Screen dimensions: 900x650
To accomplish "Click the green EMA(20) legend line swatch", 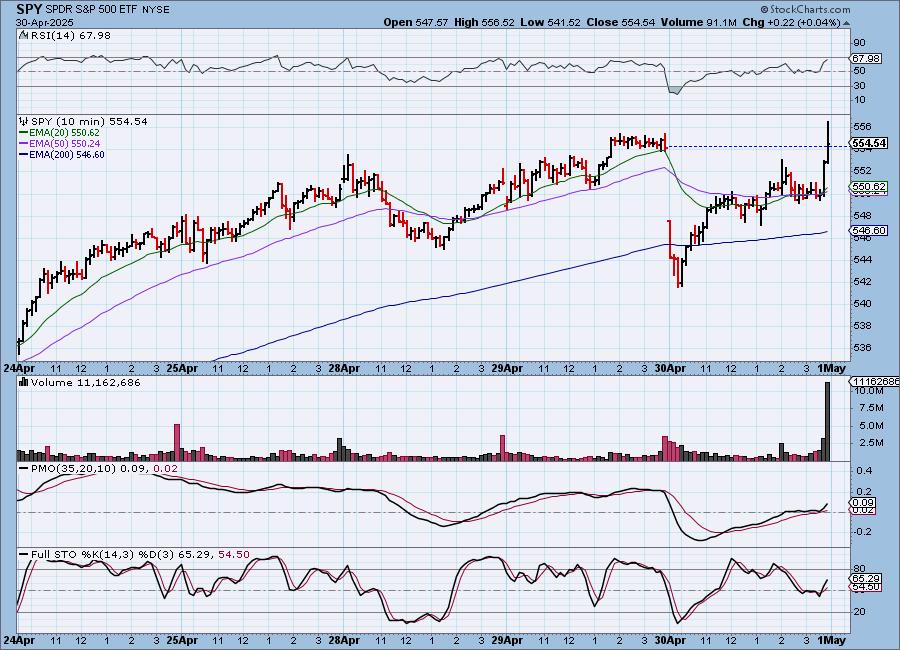I will click(24, 133).
